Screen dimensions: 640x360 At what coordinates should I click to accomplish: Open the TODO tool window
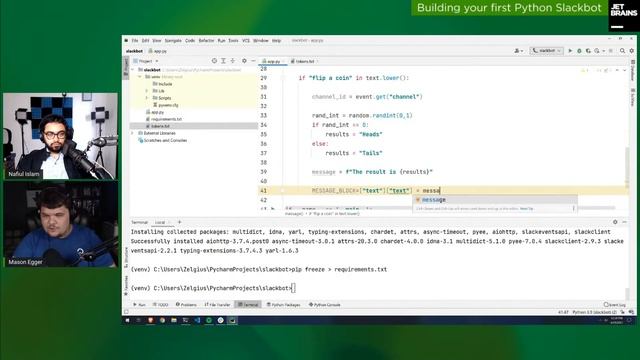coord(160,305)
